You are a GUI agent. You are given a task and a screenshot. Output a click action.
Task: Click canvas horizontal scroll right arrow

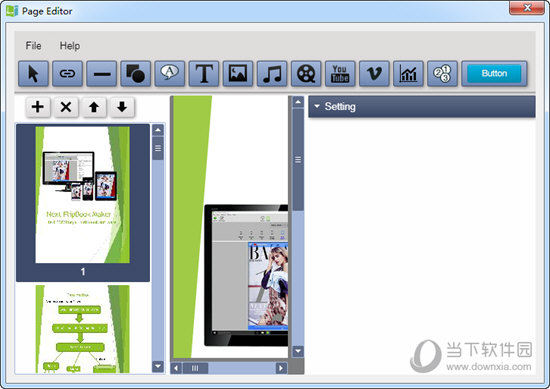(x=281, y=368)
